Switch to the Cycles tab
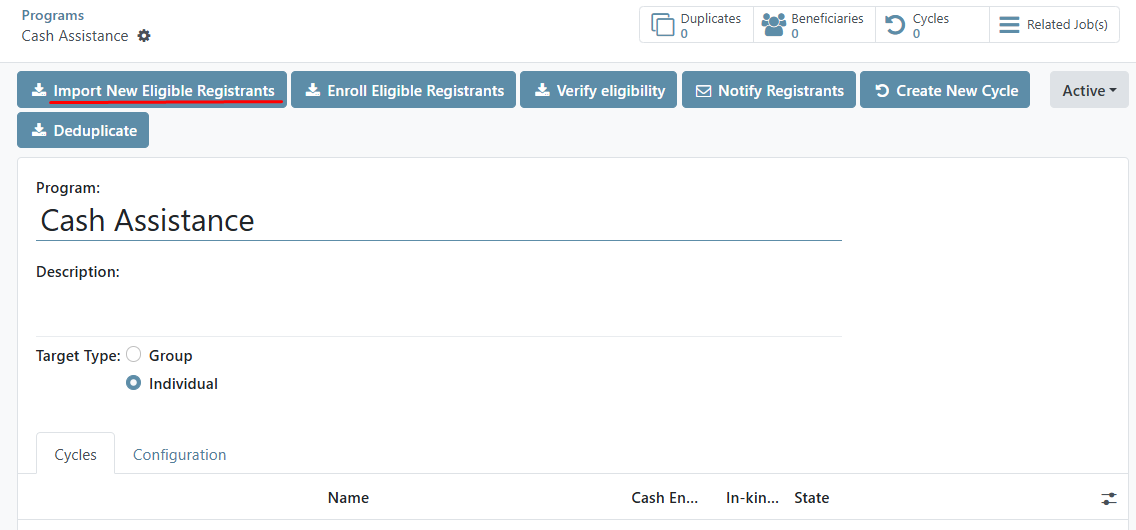This screenshot has width=1136, height=530. (x=76, y=454)
